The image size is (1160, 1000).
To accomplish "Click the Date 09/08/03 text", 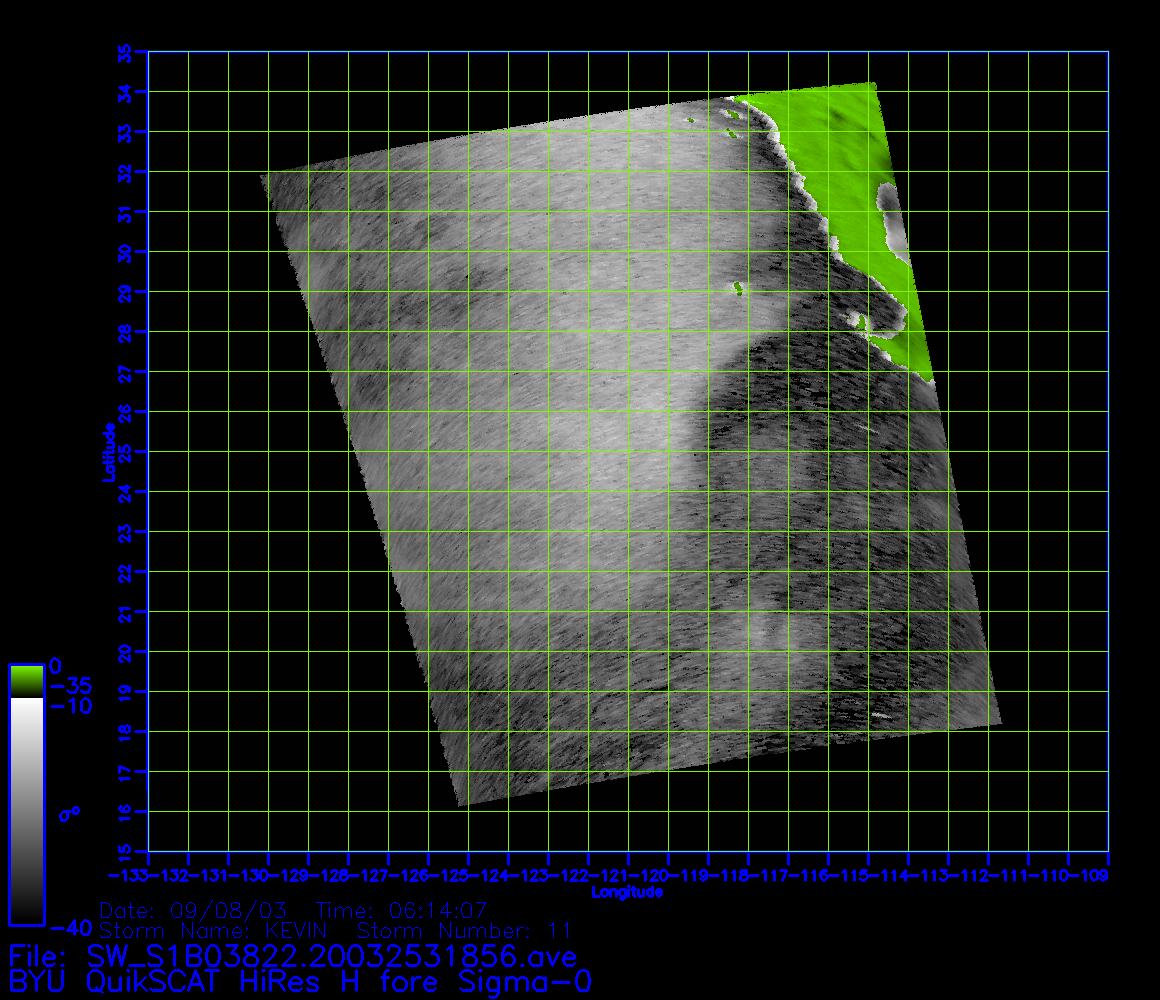I will pyautogui.click(x=195, y=911).
